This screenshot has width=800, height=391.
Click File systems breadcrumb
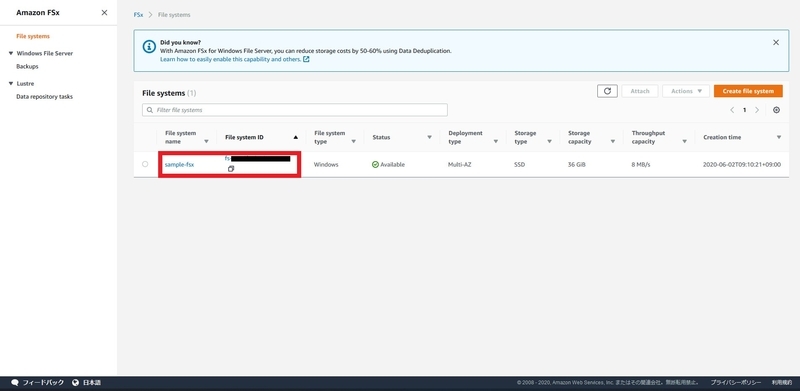tap(174, 15)
